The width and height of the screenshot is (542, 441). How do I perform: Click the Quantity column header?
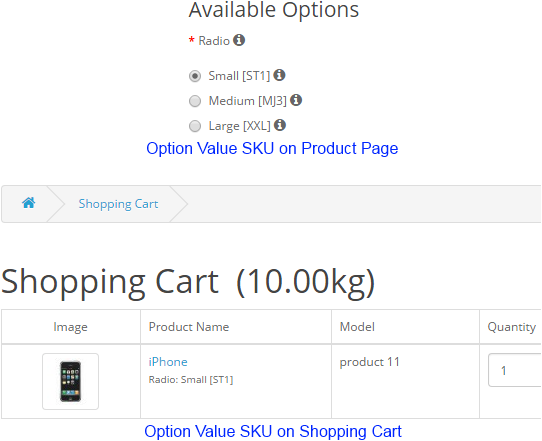512,327
